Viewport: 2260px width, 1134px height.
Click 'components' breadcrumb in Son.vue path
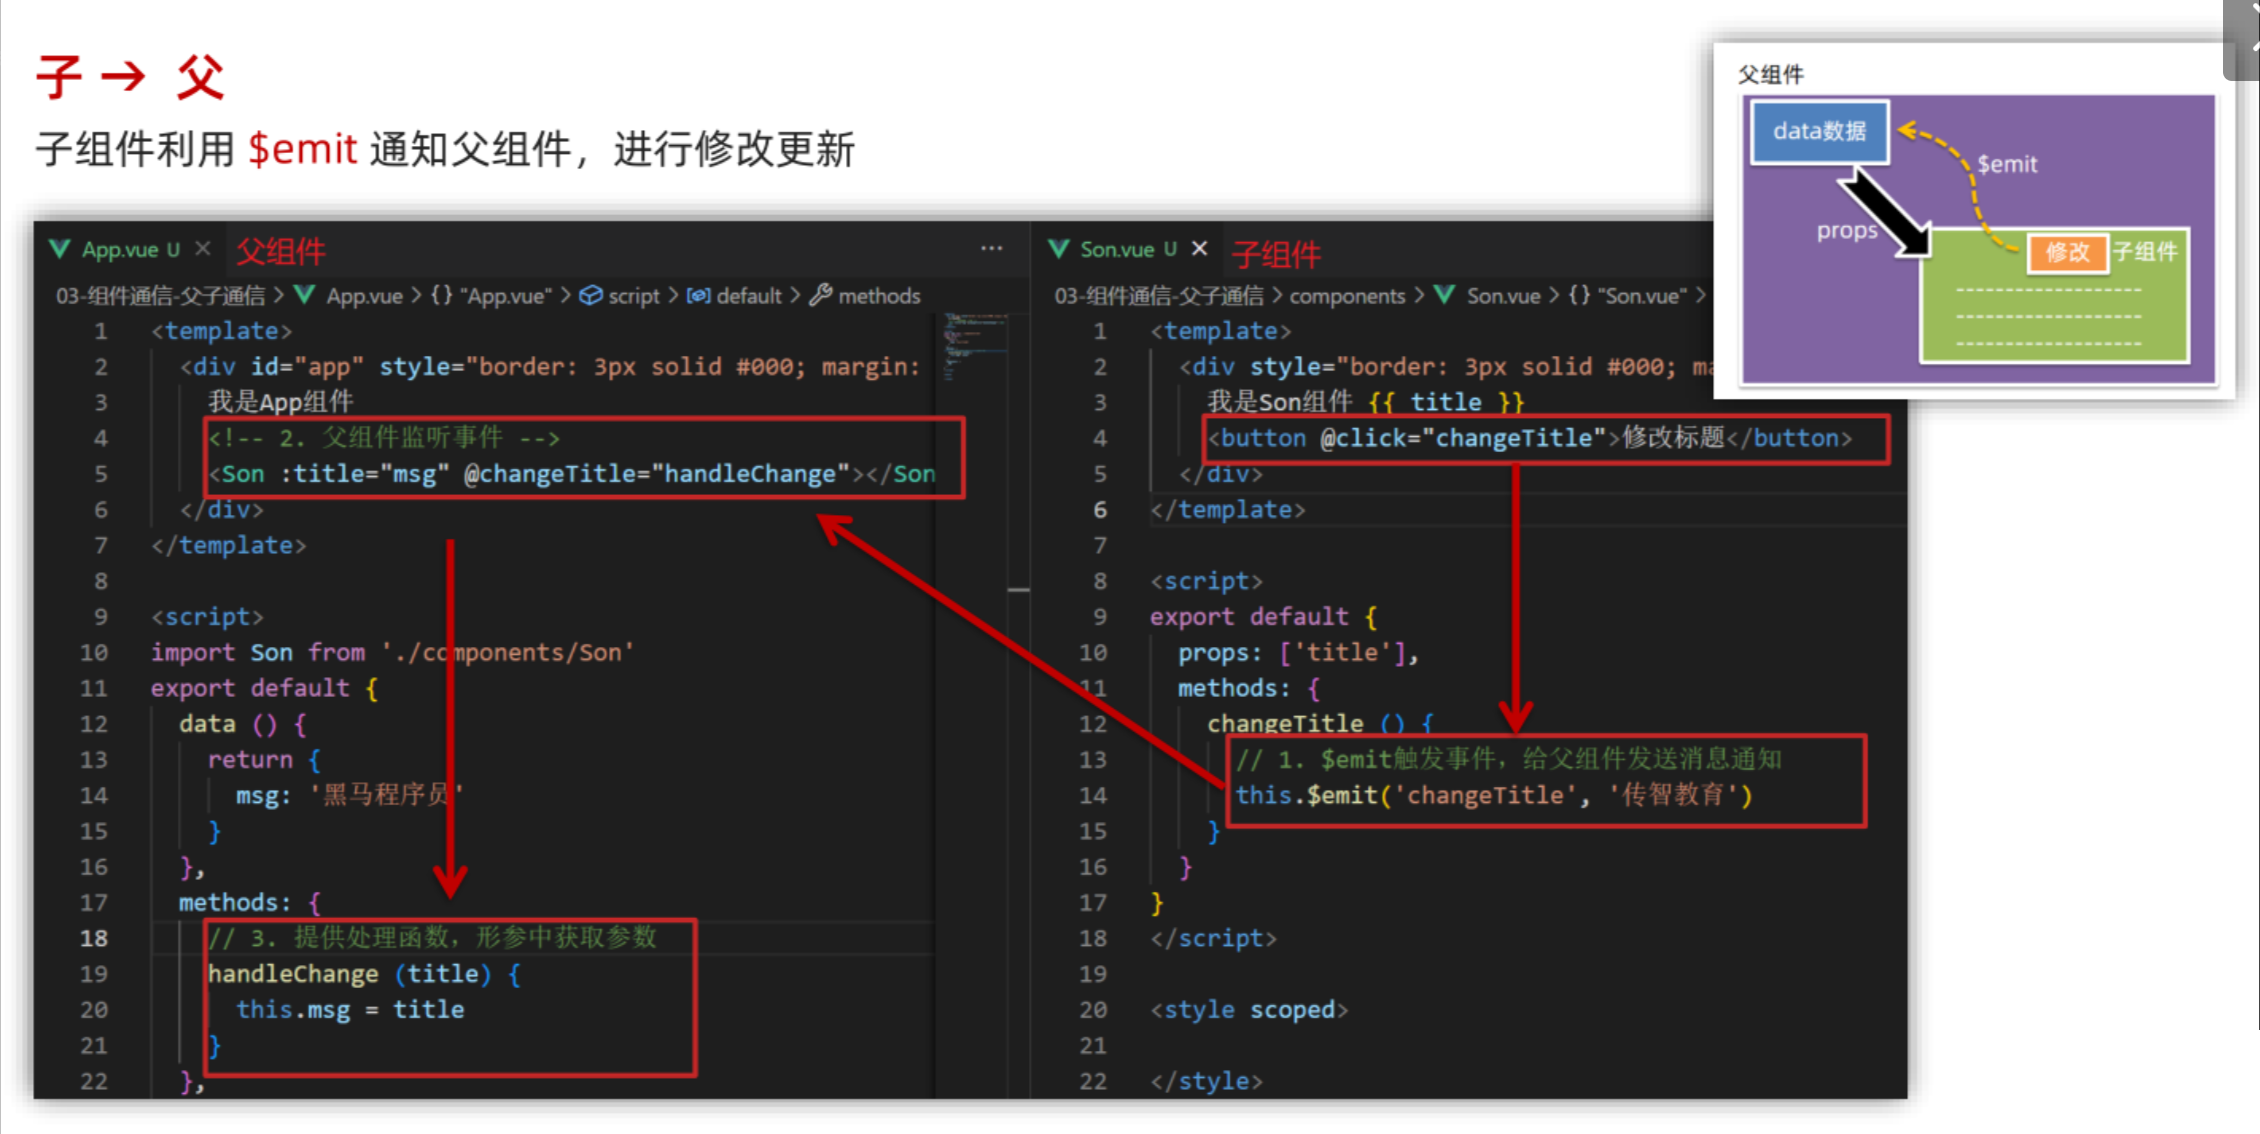[1347, 296]
